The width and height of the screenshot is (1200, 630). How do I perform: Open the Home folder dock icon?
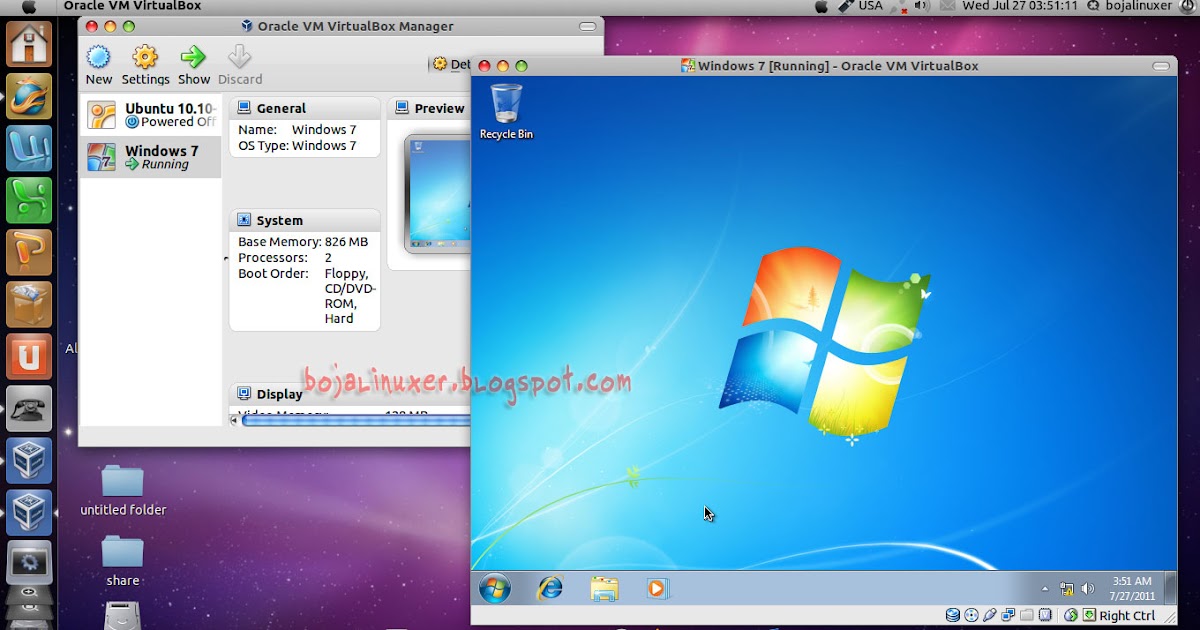pyautogui.click(x=29, y=43)
